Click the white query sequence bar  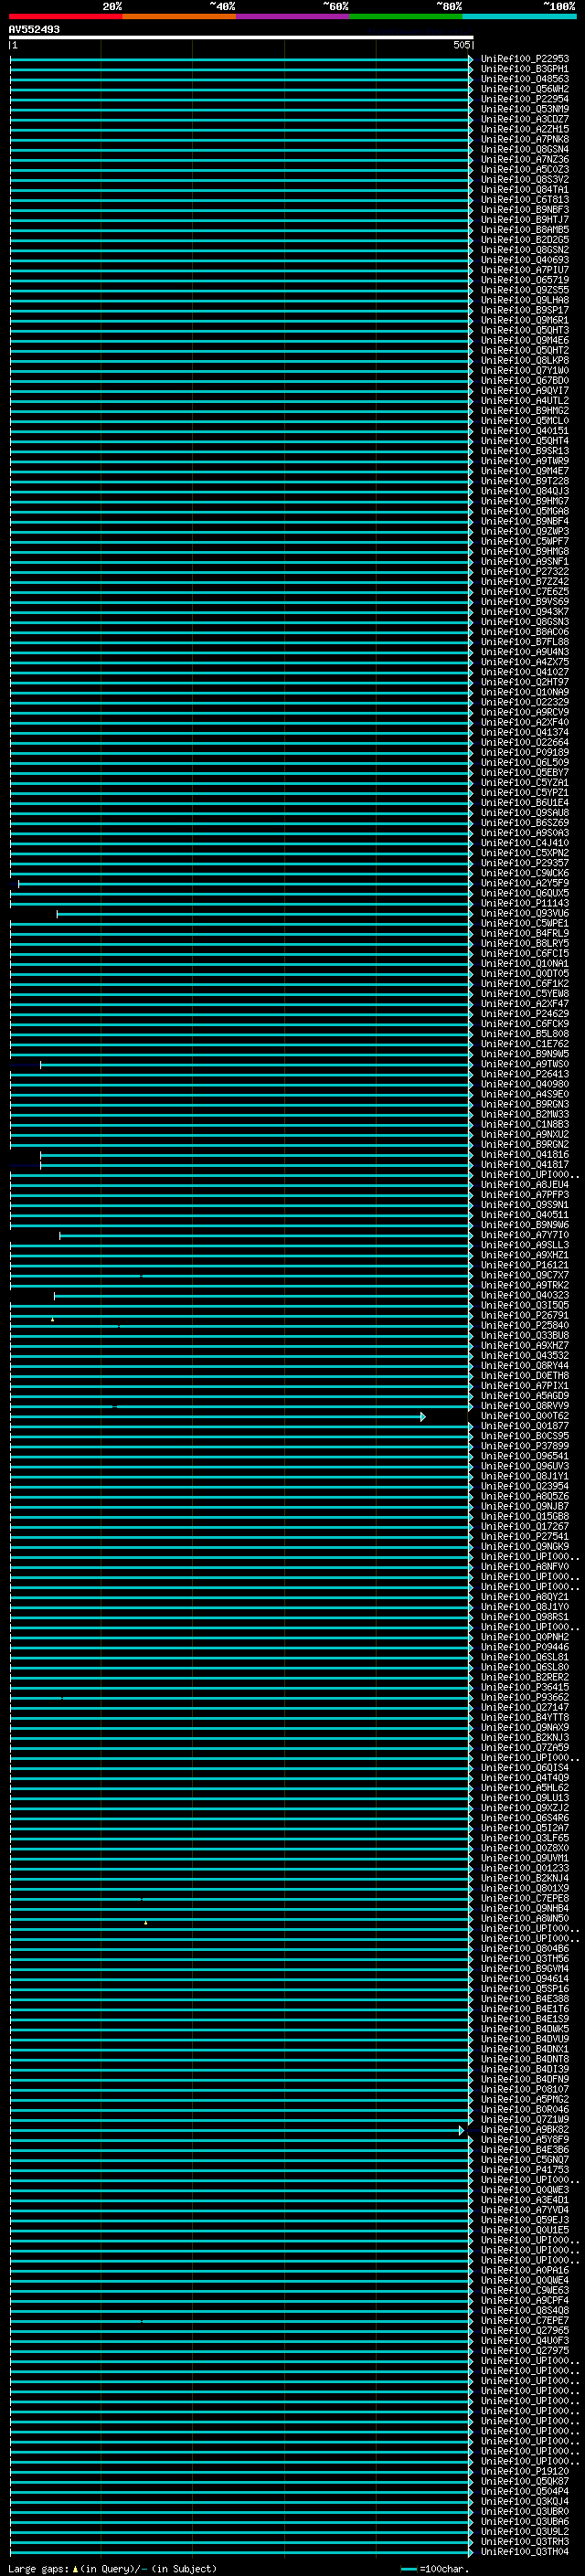[241, 38]
